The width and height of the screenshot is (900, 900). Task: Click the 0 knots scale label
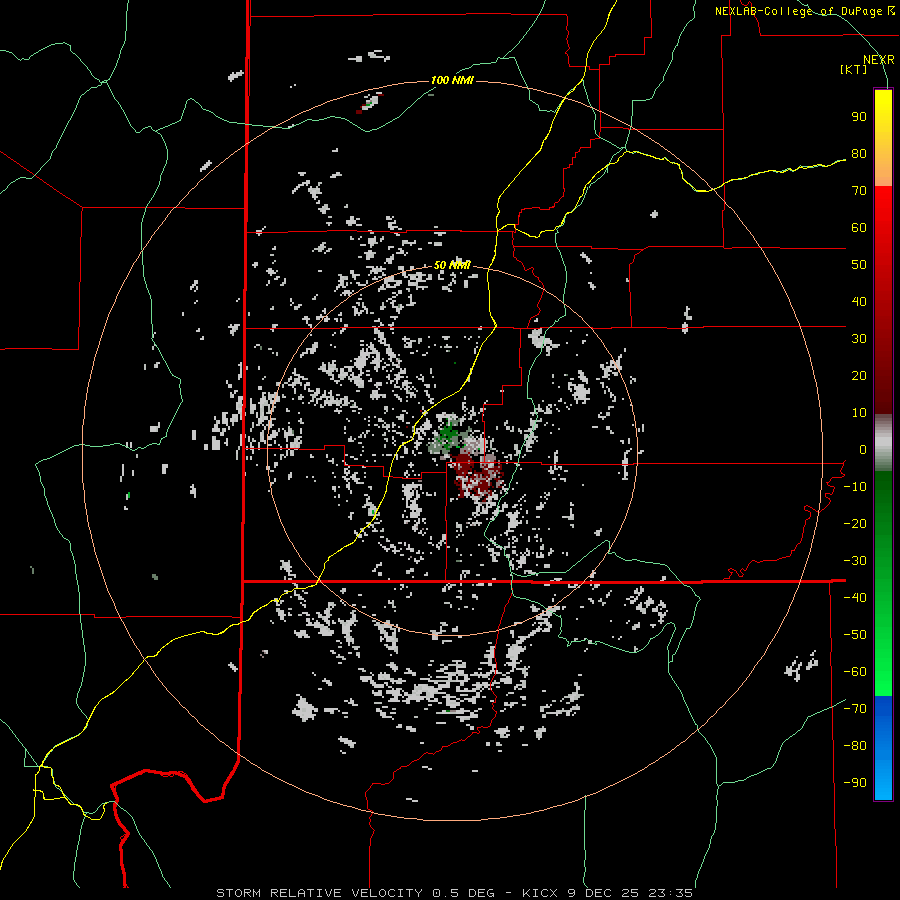tap(863, 449)
